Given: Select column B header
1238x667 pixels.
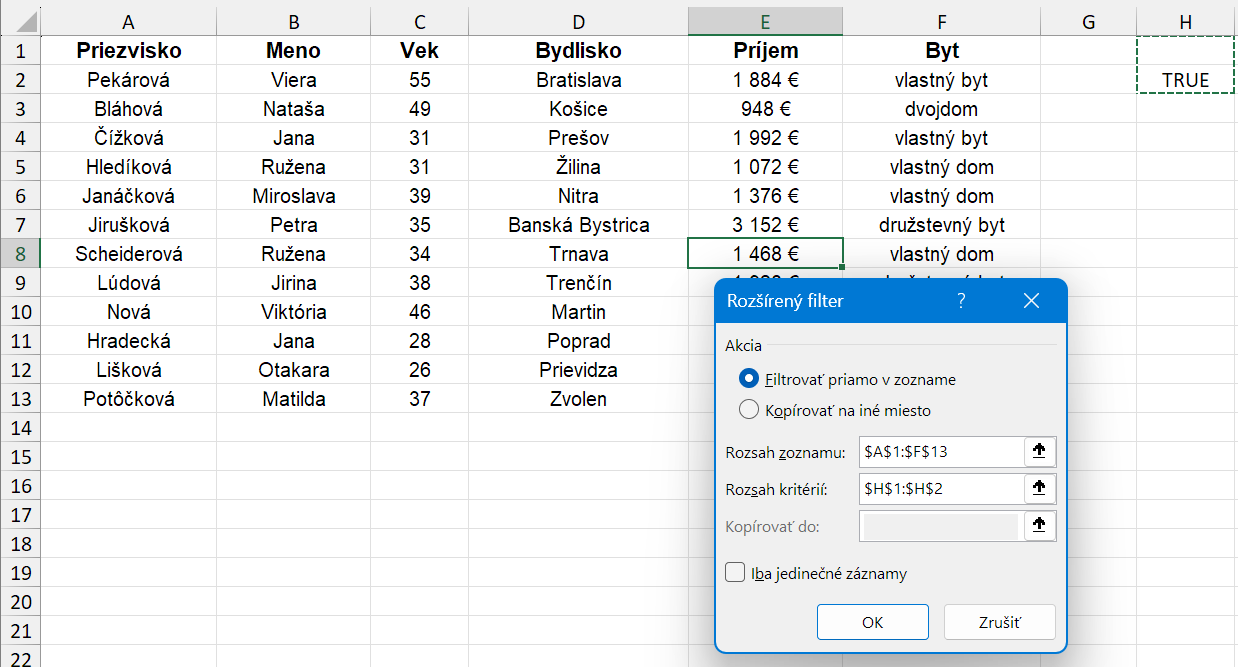Looking at the screenshot, I should [293, 22].
